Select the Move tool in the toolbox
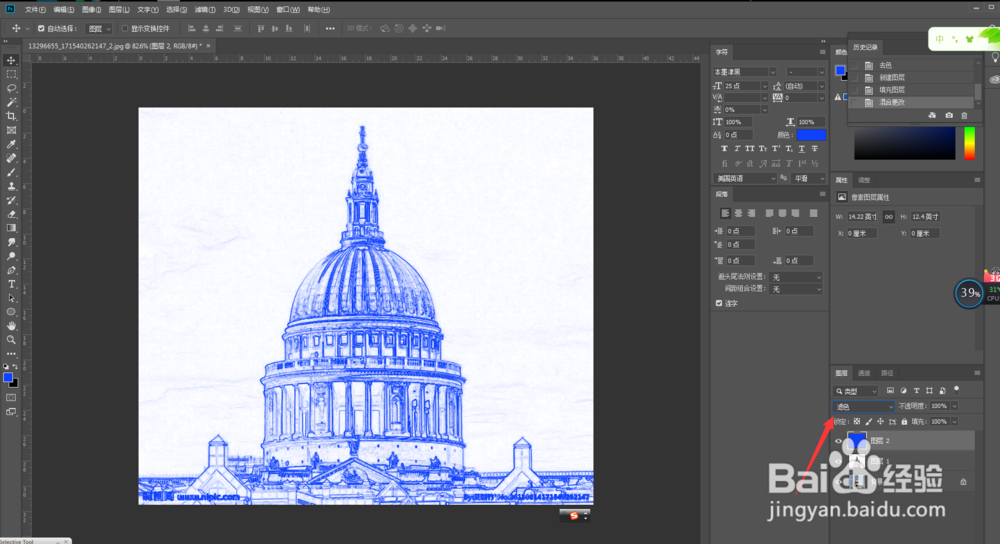 click(11, 60)
